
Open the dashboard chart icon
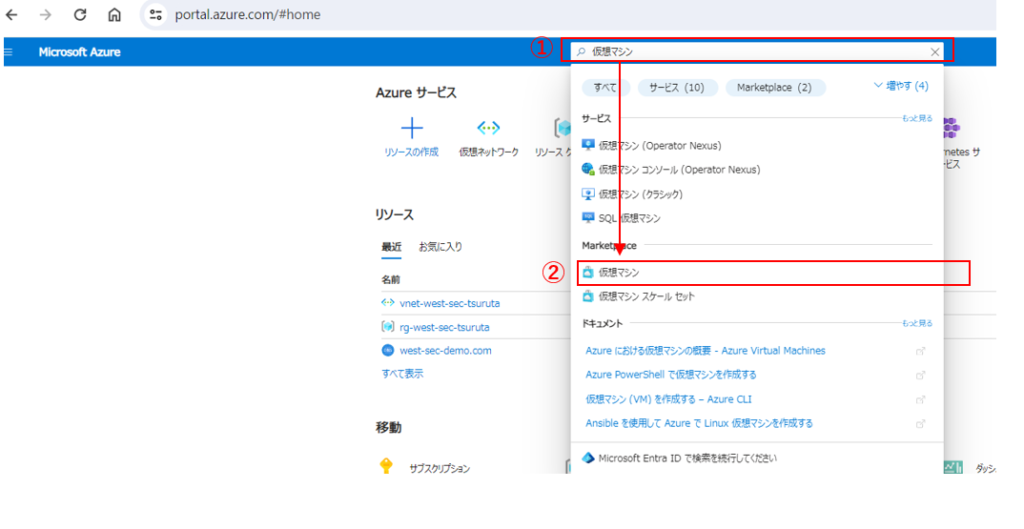point(953,467)
